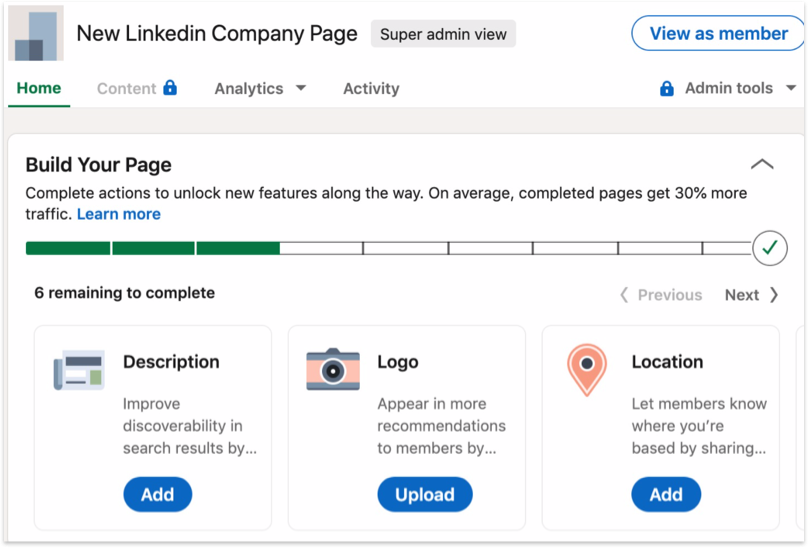This screenshot has width=808, height=548.
Task: Click the Description newspaper icon
Action: point(79,369)
